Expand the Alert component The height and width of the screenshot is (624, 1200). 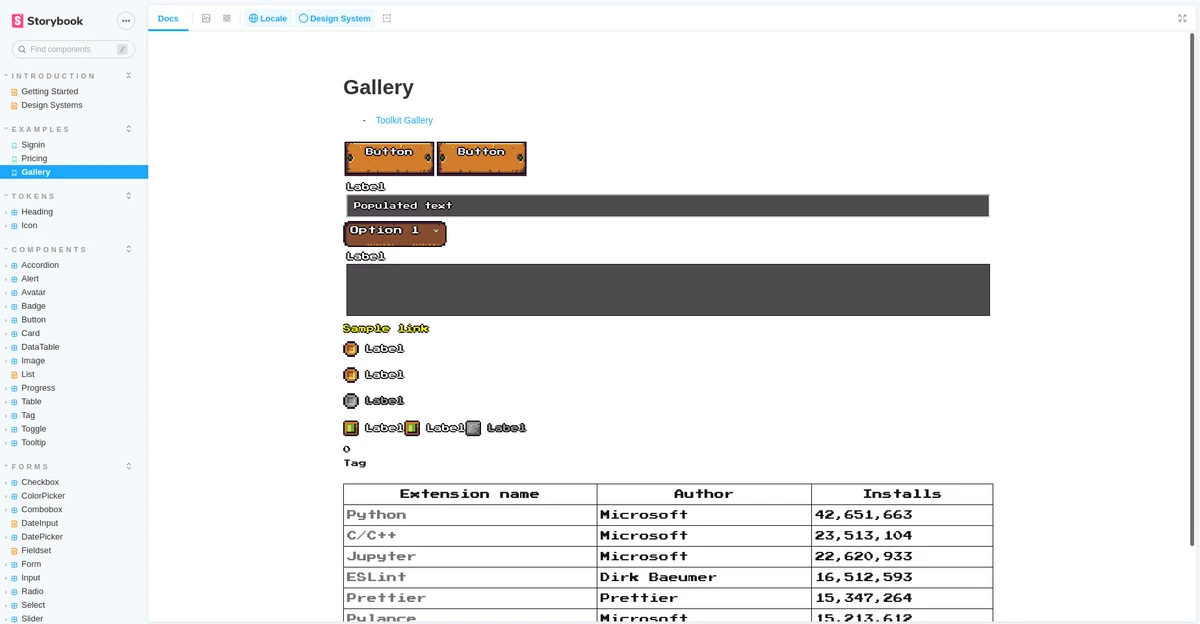point(30,279)
